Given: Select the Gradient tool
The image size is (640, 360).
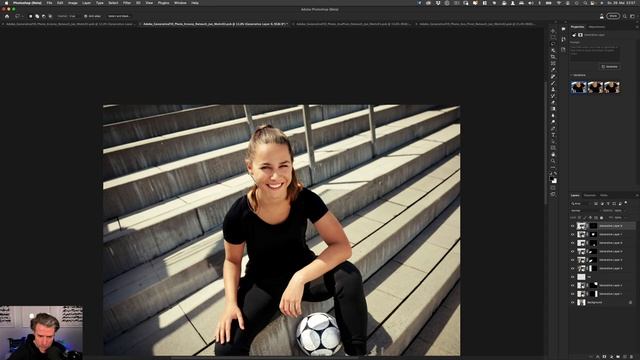Looking at the screenshot, I should pos(553,109).
